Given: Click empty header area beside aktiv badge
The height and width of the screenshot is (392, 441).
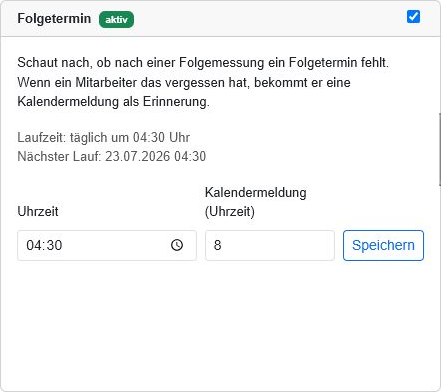Looking at the screenshot, I should pos(267,19).
